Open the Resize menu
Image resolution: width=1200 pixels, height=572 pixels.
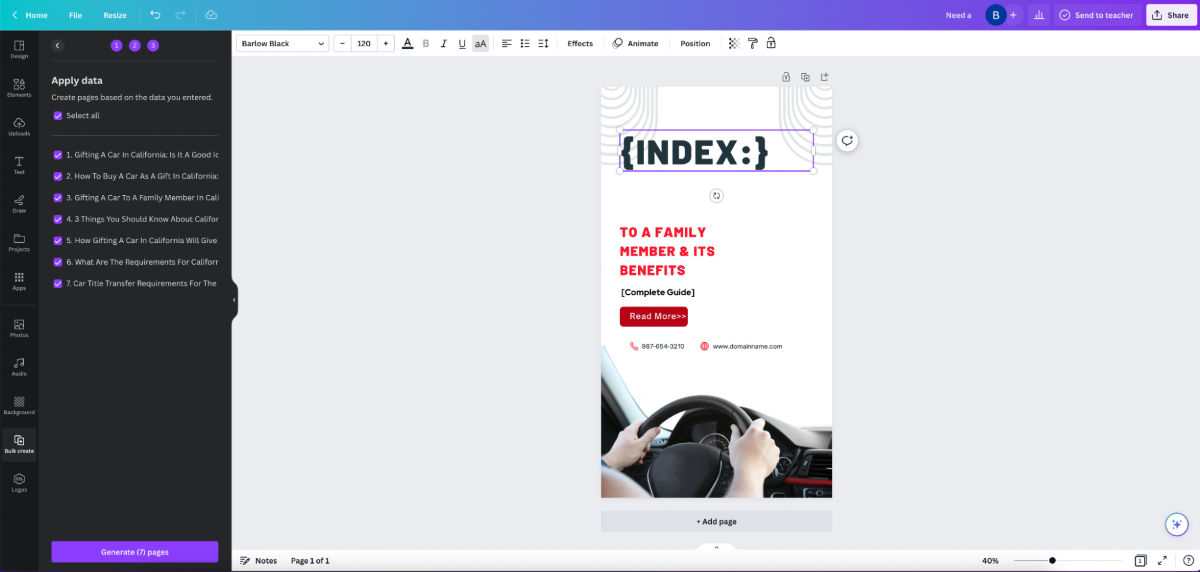pos(115,15)
